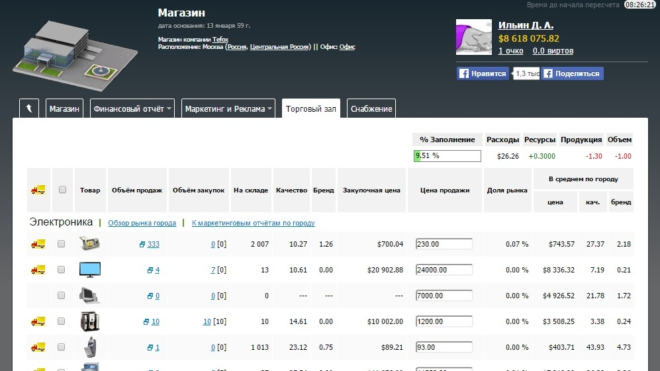Click the $20 902.88 purchase price cell

[385, 270]
